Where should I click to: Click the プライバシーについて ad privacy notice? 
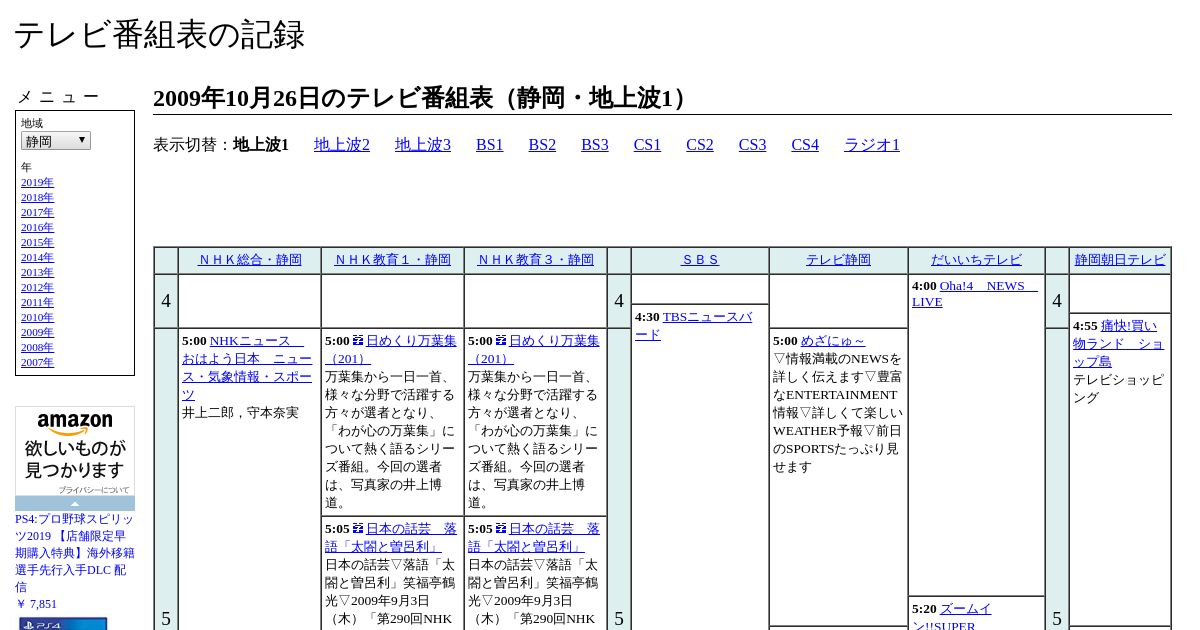pyautogui.click(x=94, y=490)
